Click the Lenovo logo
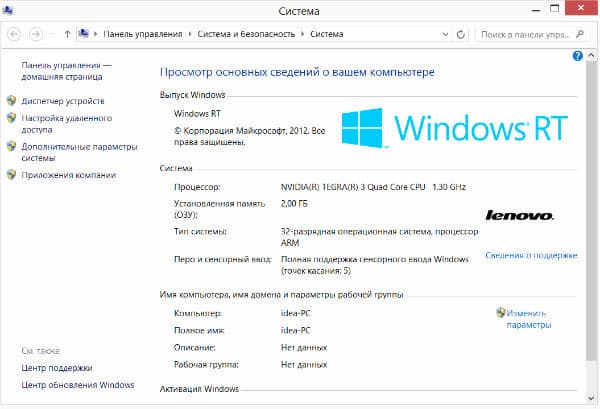Screen dimensions: 600x409 point(520,215)
